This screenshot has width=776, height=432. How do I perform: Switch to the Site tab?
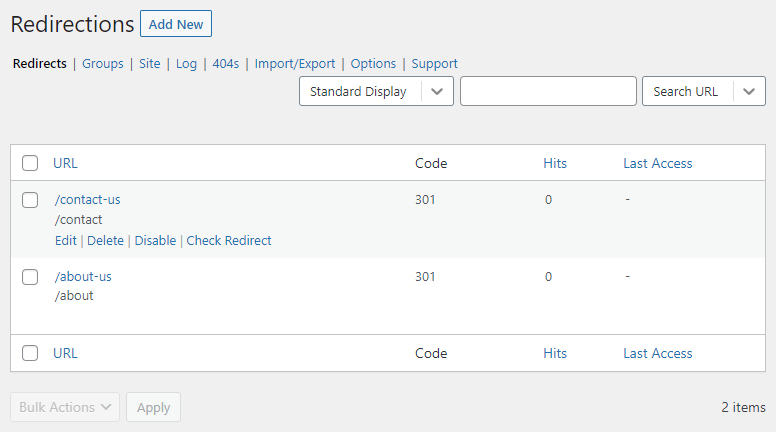(x=149, y=63)
